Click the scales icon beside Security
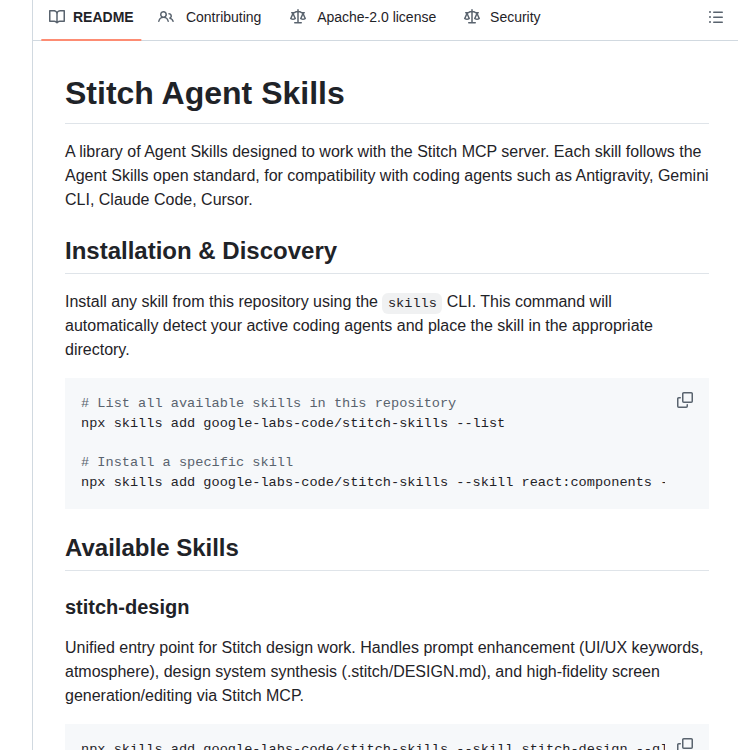The width and height of the screenshot is (738, 750). [x=472, y=17]
